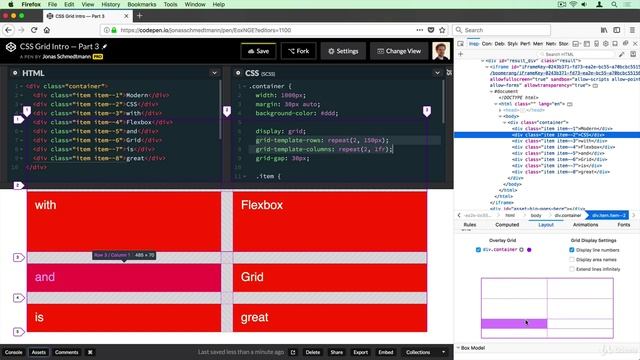Expand the CSS editor dropdown chevron
This screenshot has width=640, height=360.
437,73
